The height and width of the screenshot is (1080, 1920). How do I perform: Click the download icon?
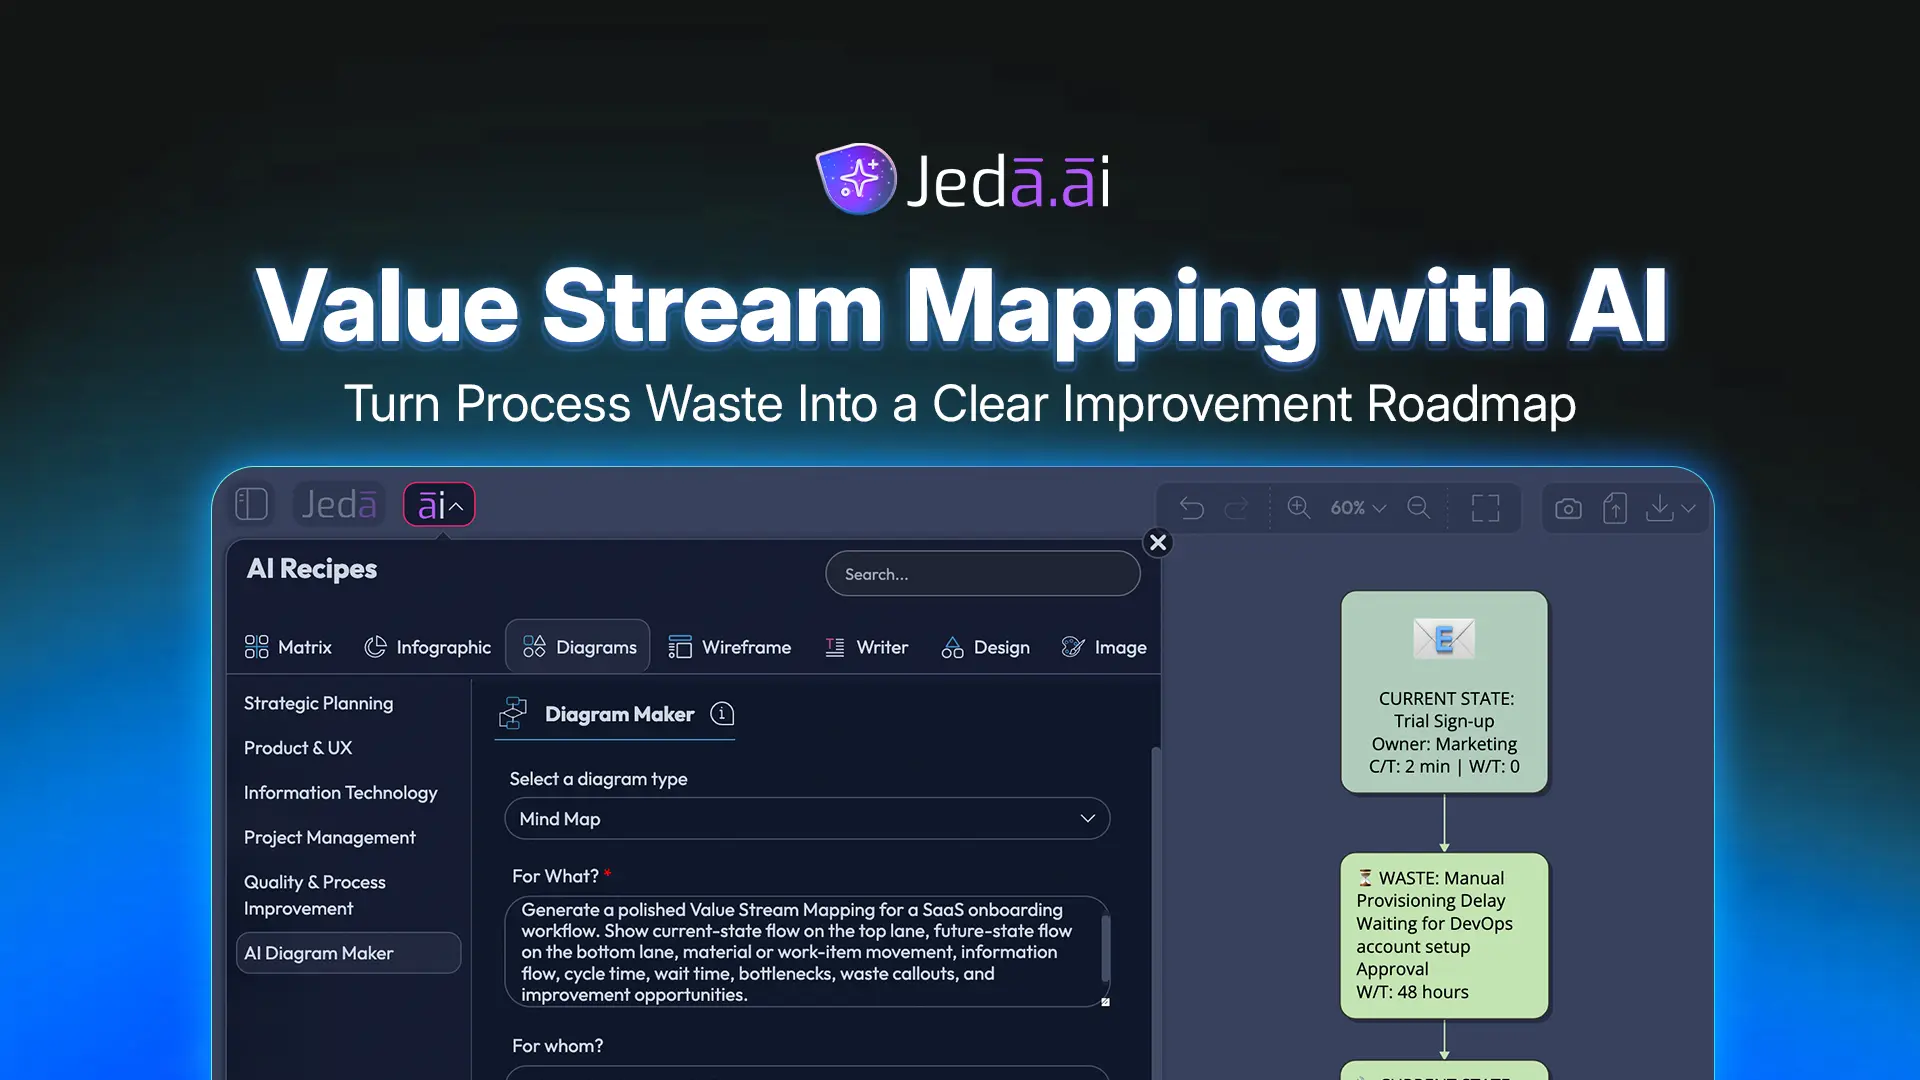[1659, 508]
